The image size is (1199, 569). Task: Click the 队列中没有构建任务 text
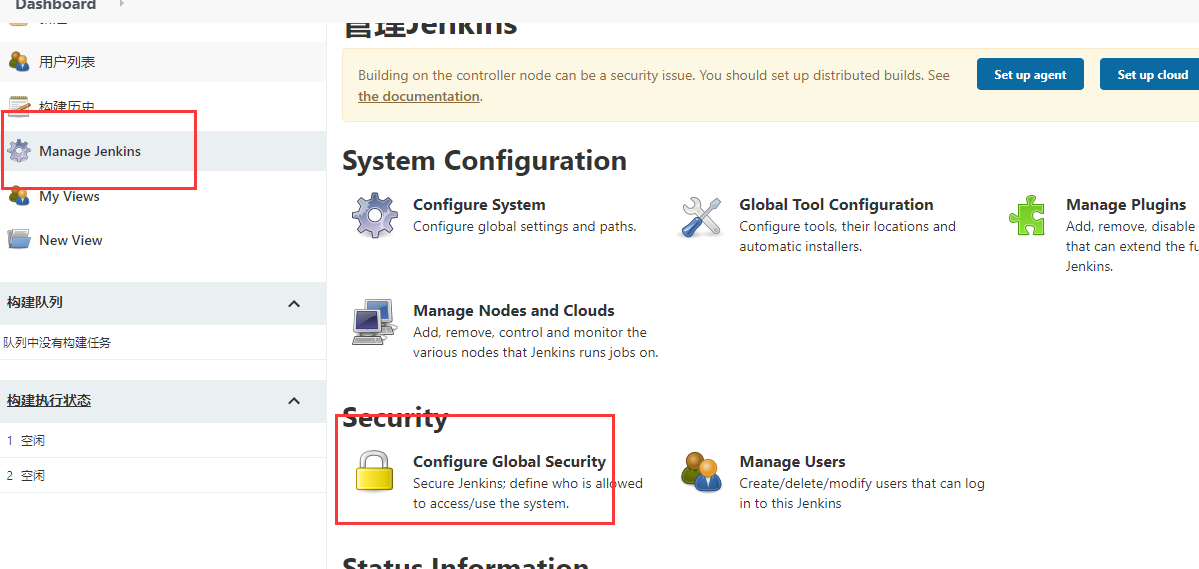tap(57, 343)
